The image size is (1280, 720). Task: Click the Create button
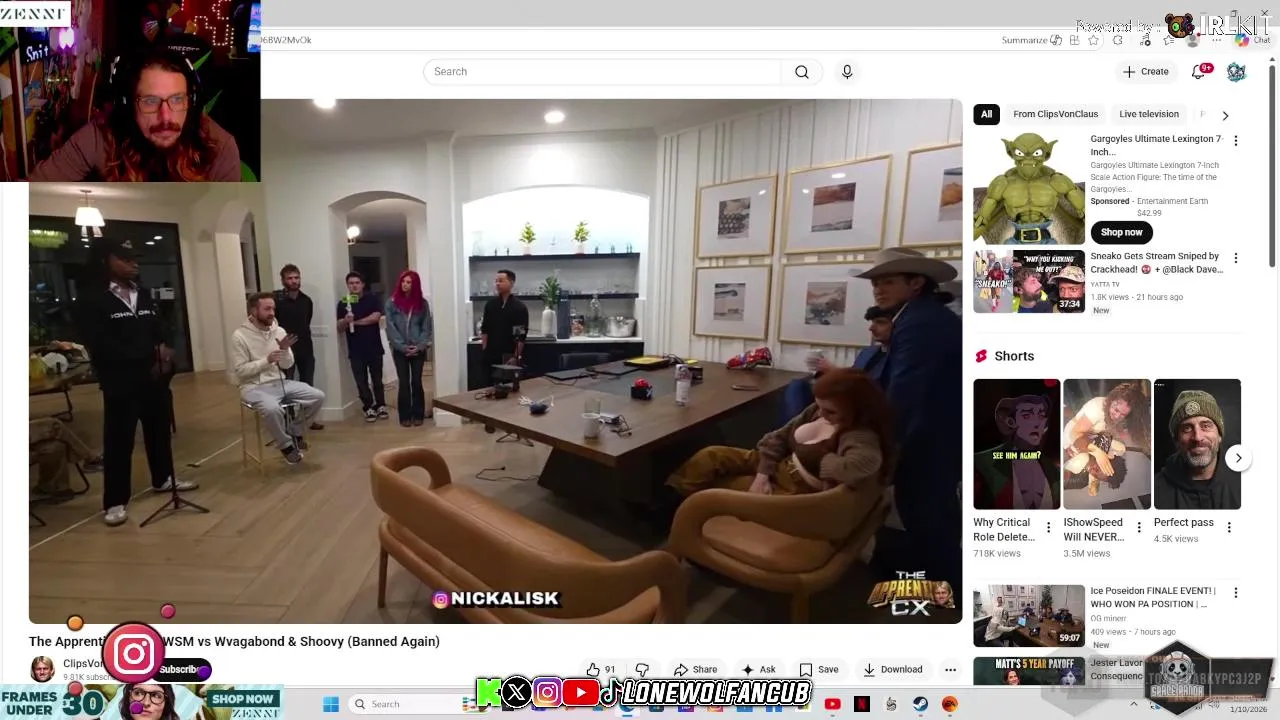(x=1145, y=72)
